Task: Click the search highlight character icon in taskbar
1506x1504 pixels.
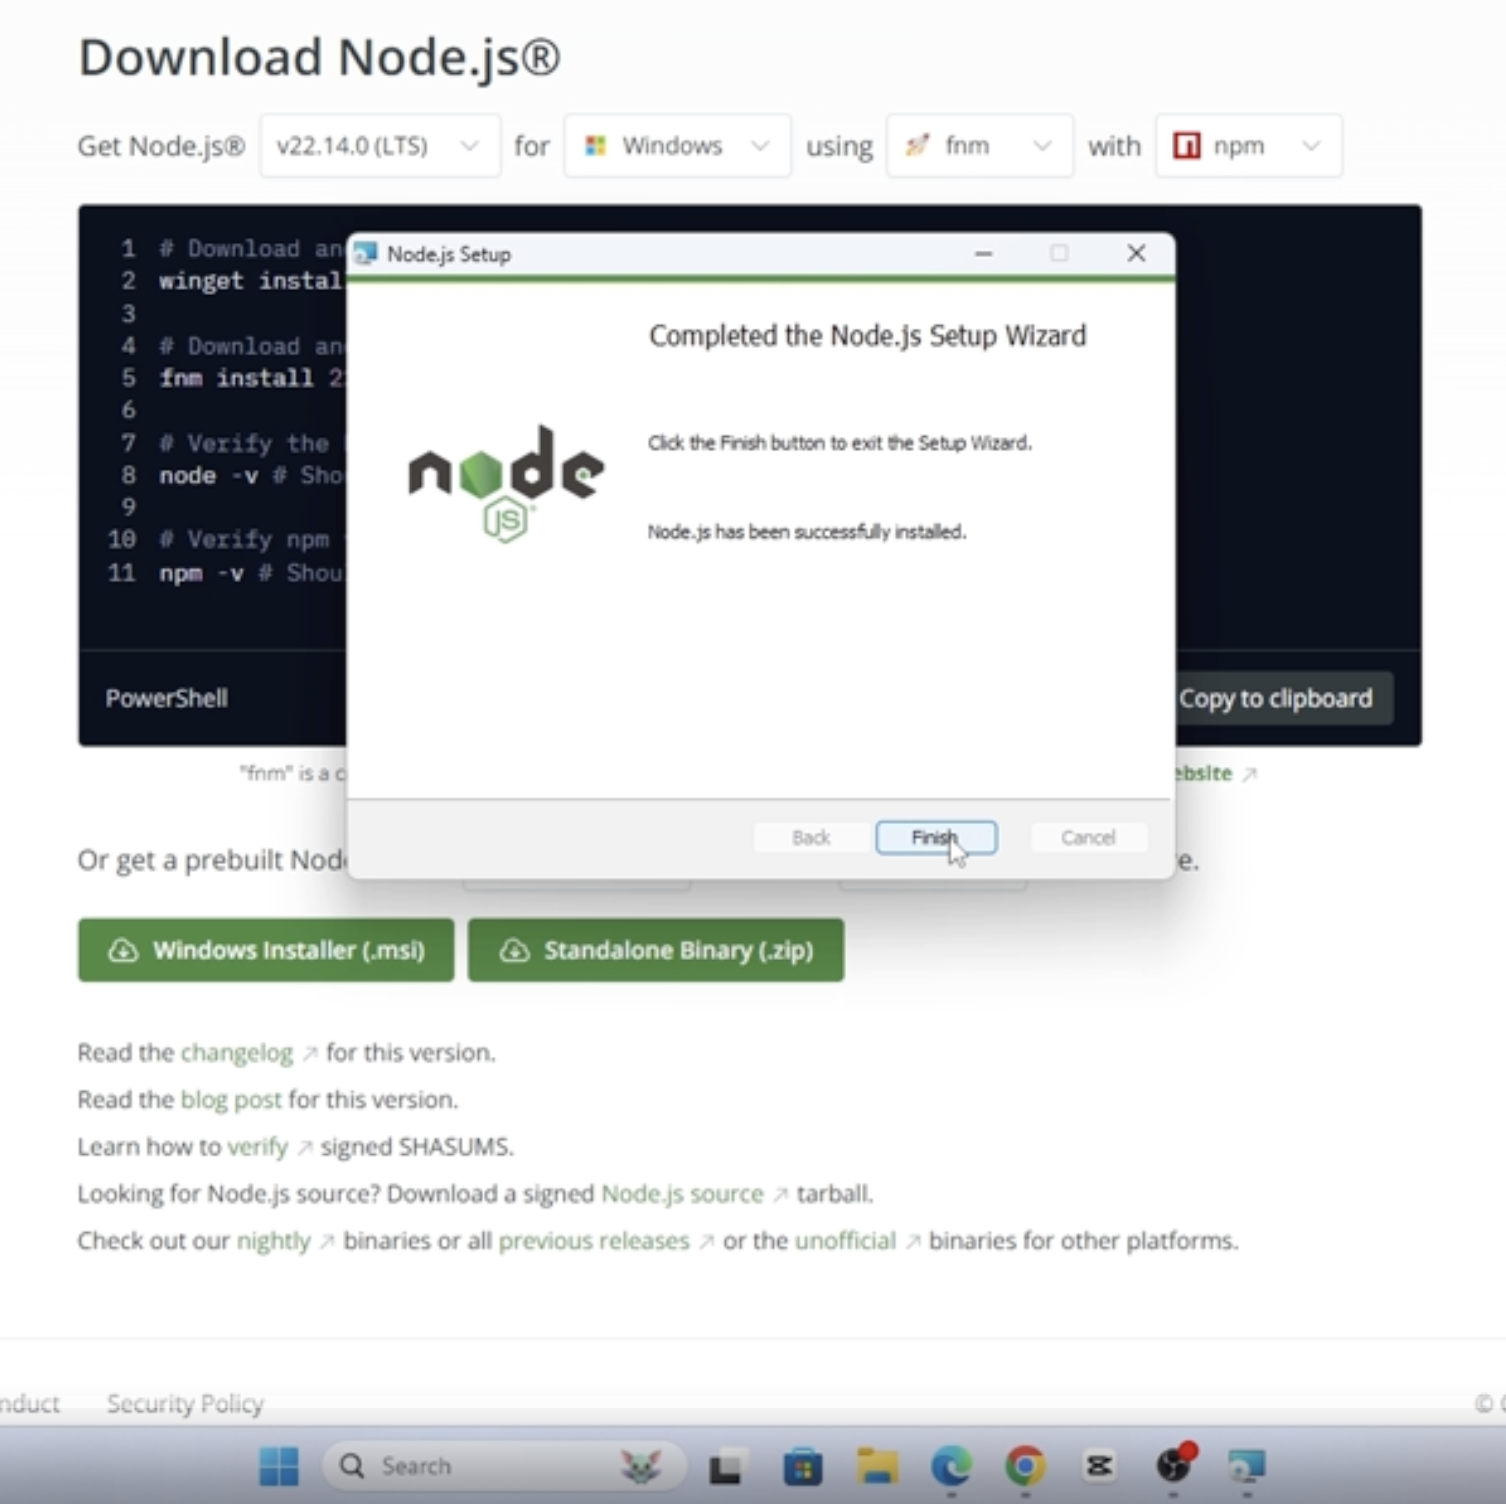Action: tap(641, 1467)
